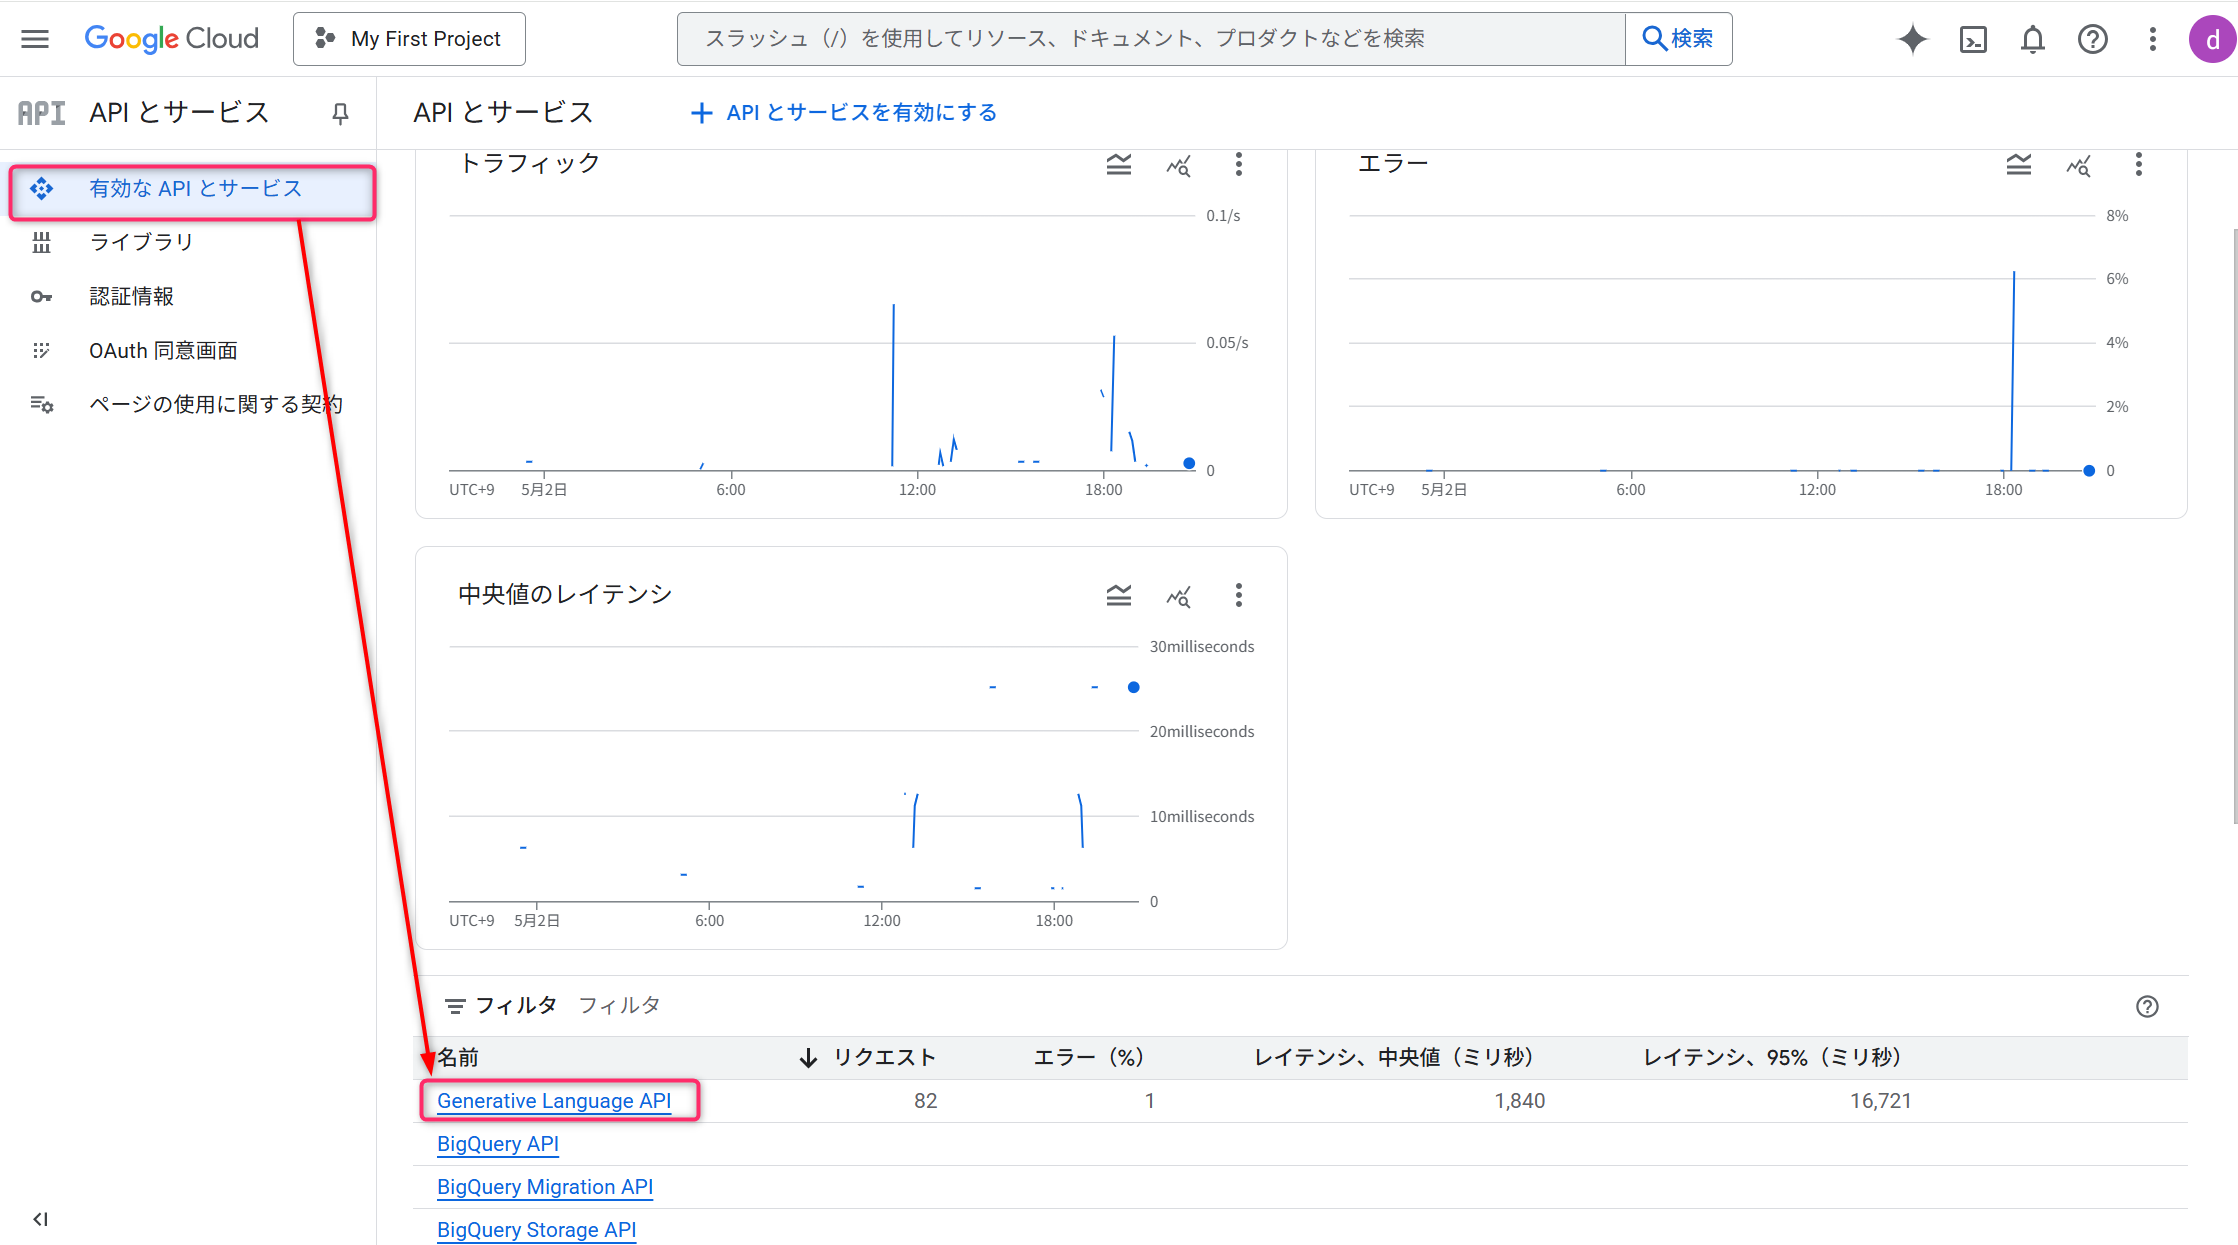Screen dimensions: 2238x1245
Task: Focus the resource search input field
Action: [1151, 39]
